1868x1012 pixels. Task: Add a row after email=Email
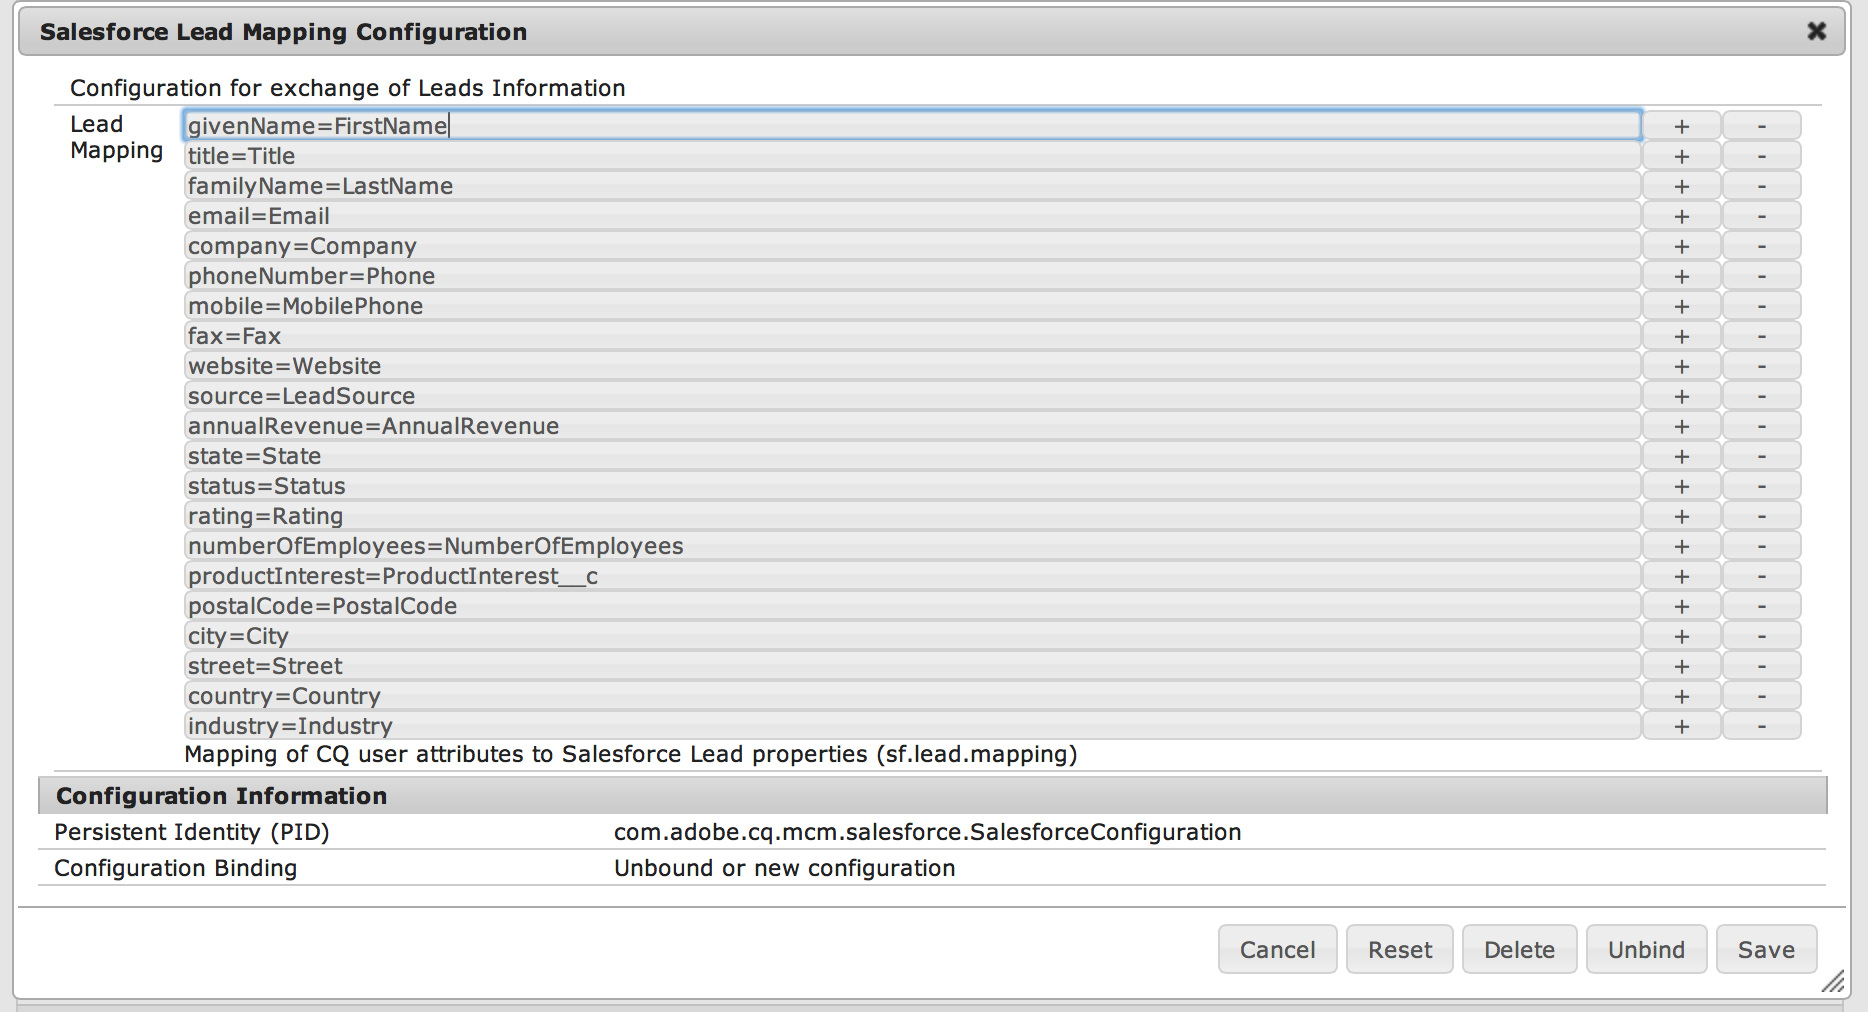click(1682, 216)
